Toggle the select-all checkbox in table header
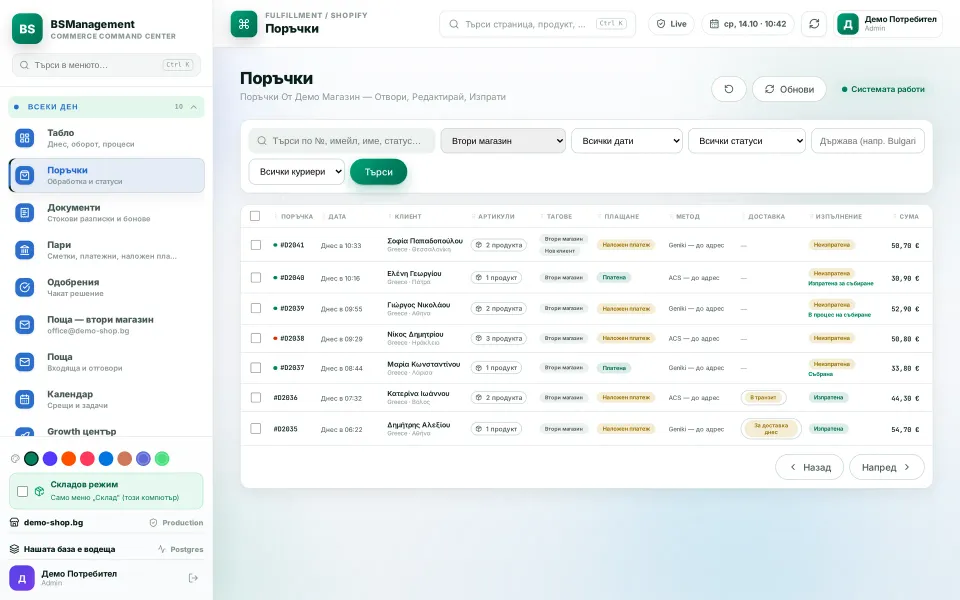960x600 pixels. (x=255, y=216)
